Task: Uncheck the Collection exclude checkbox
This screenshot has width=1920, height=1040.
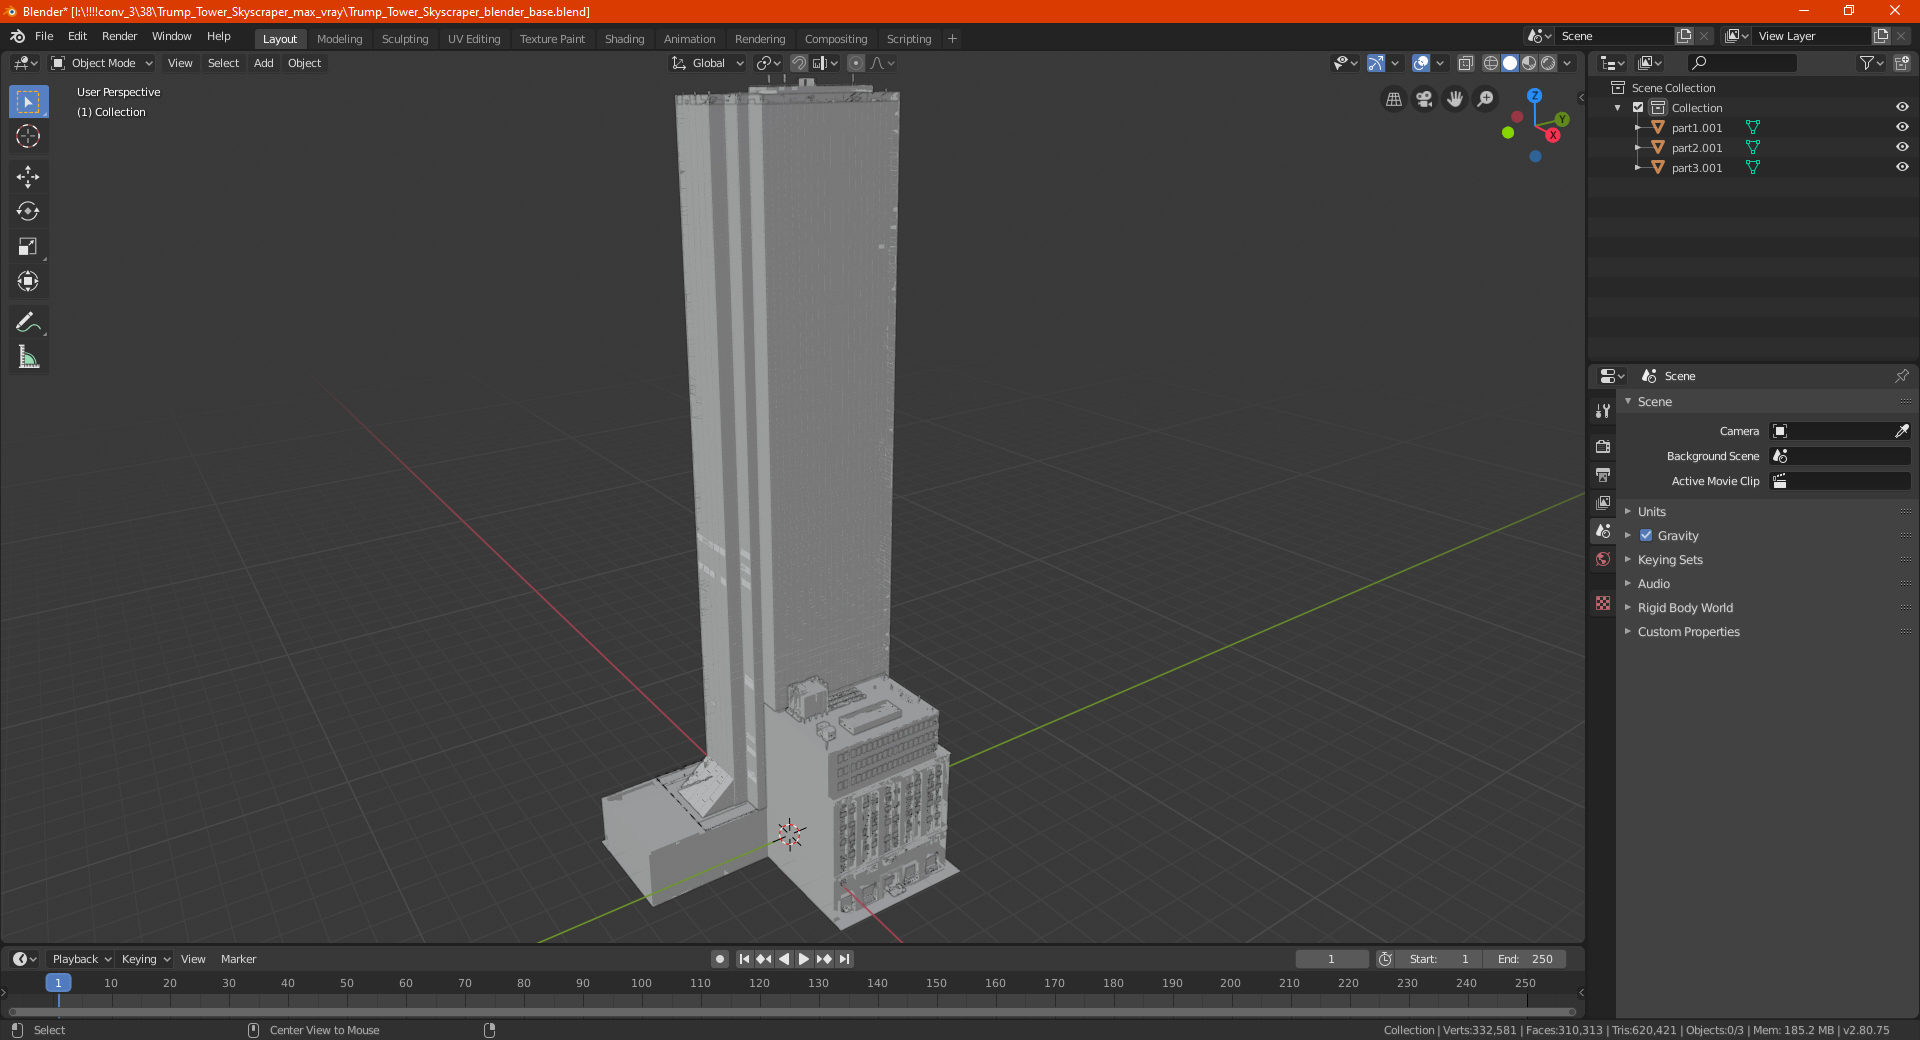Action: [x=1638, y=107]
